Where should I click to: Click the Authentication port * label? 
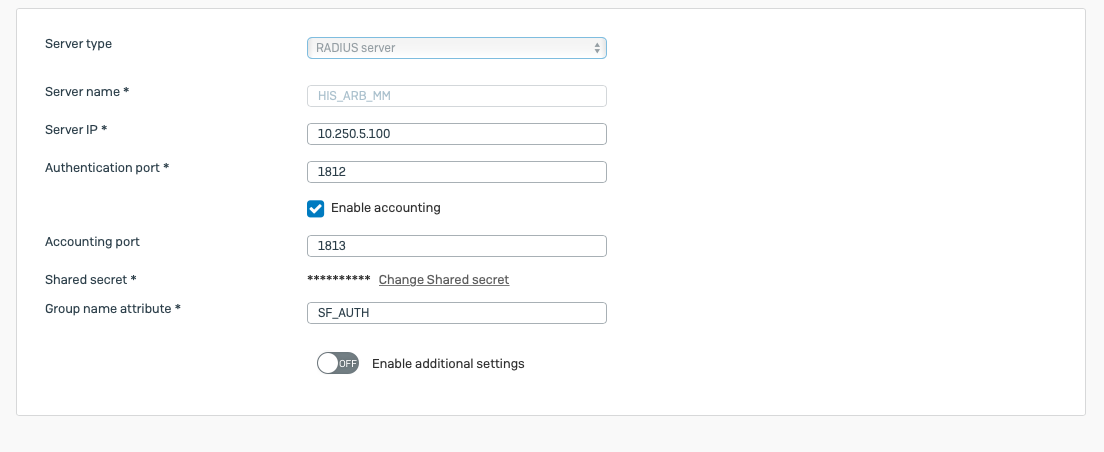point(107,167)
